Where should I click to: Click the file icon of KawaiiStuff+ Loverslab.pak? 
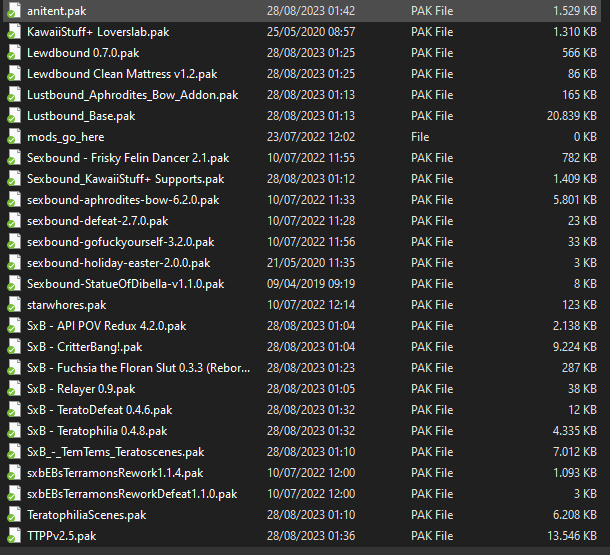click(x=14, y=32)
